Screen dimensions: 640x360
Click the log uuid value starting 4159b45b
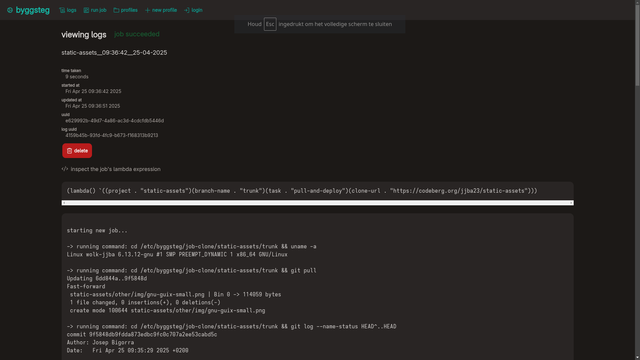click(112, 136)
